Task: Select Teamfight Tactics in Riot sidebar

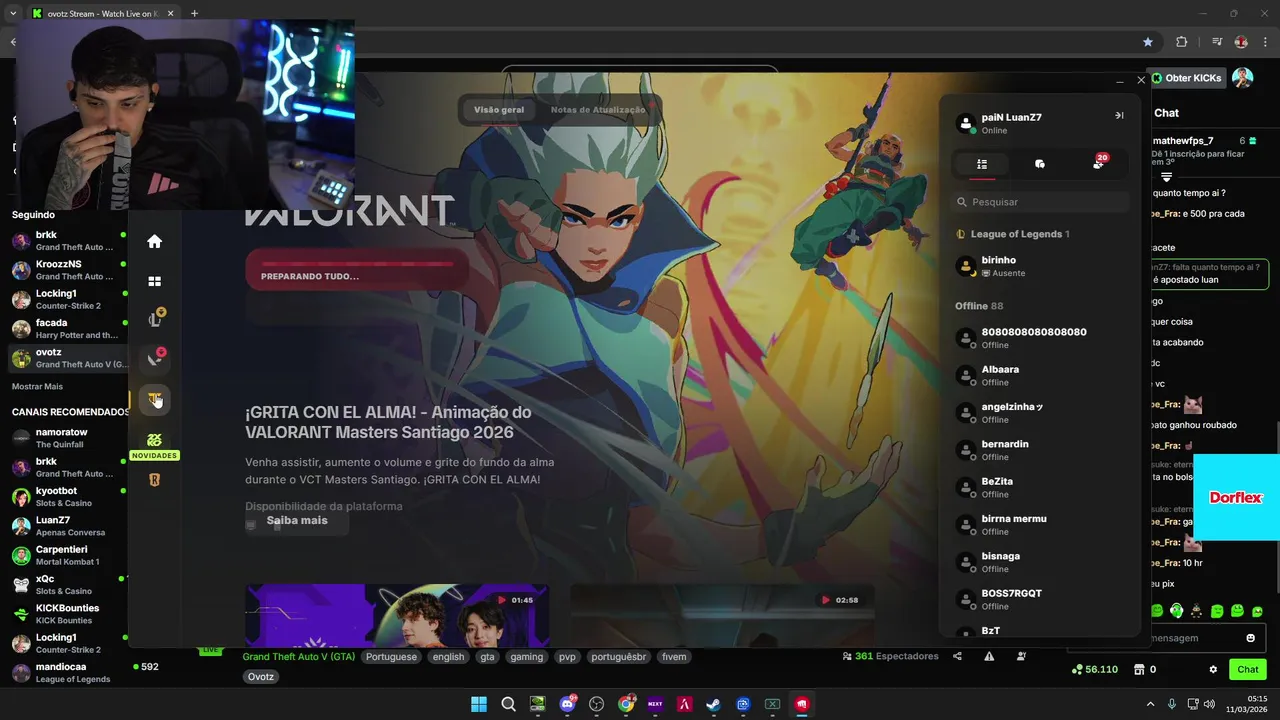Action: tap(154, 400)
